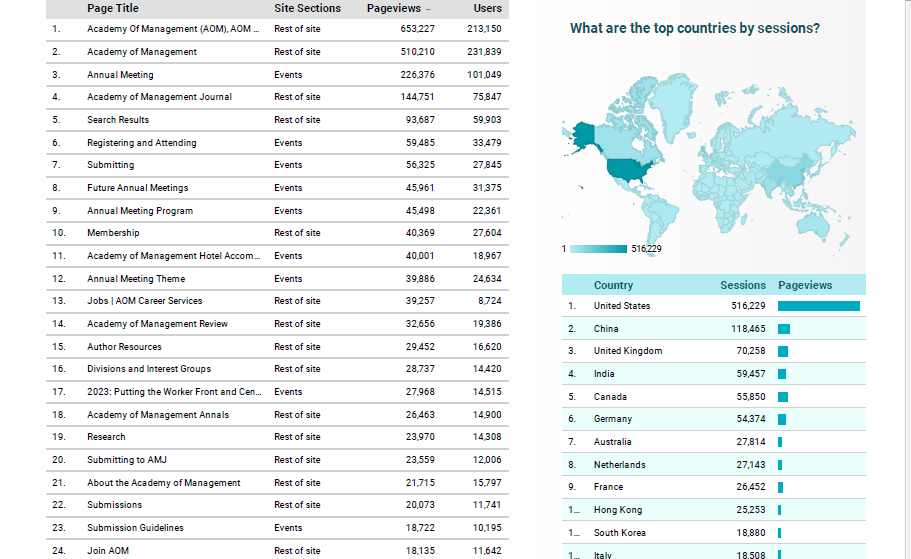Click 'Research' page title
The image size is (911, 559).
(x=106, y=437)
